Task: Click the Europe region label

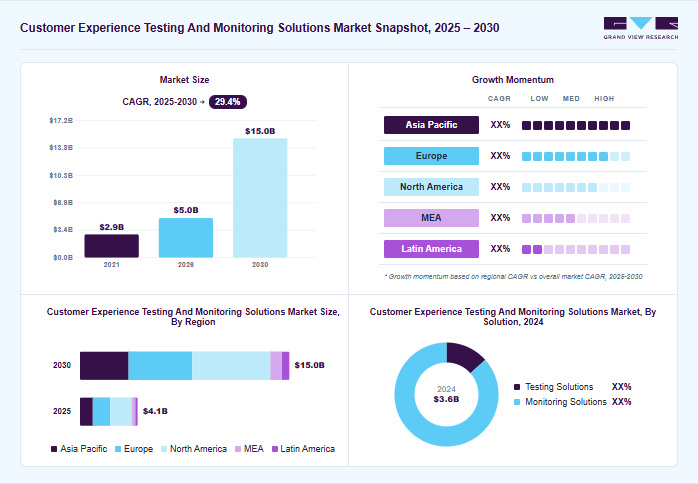Action: (x=431, y=156)
